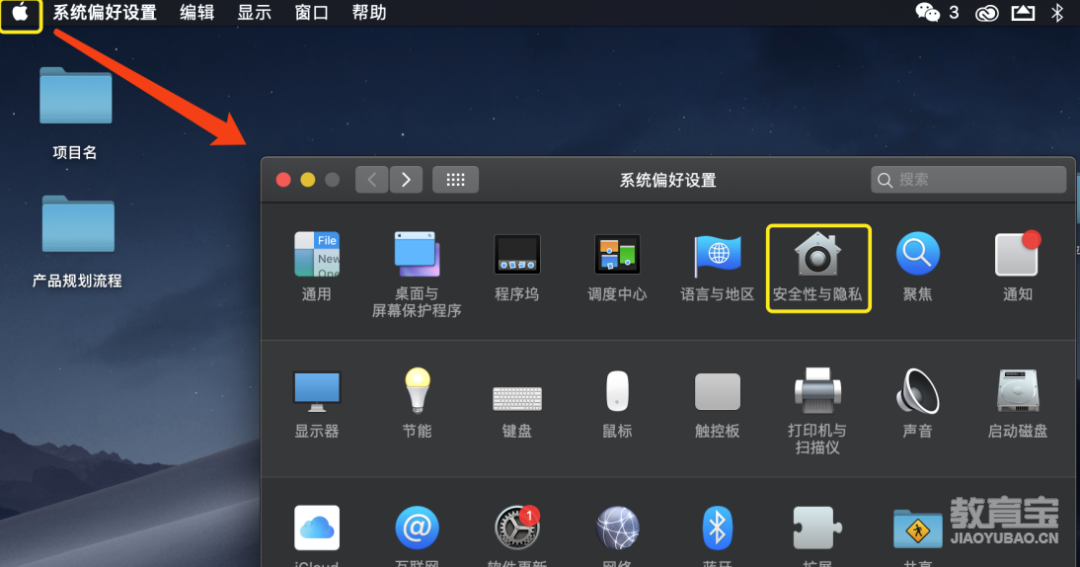Open 软件更新 gear icon with badge
Viewport: 1080px width, 567px height.
(517, 528)
